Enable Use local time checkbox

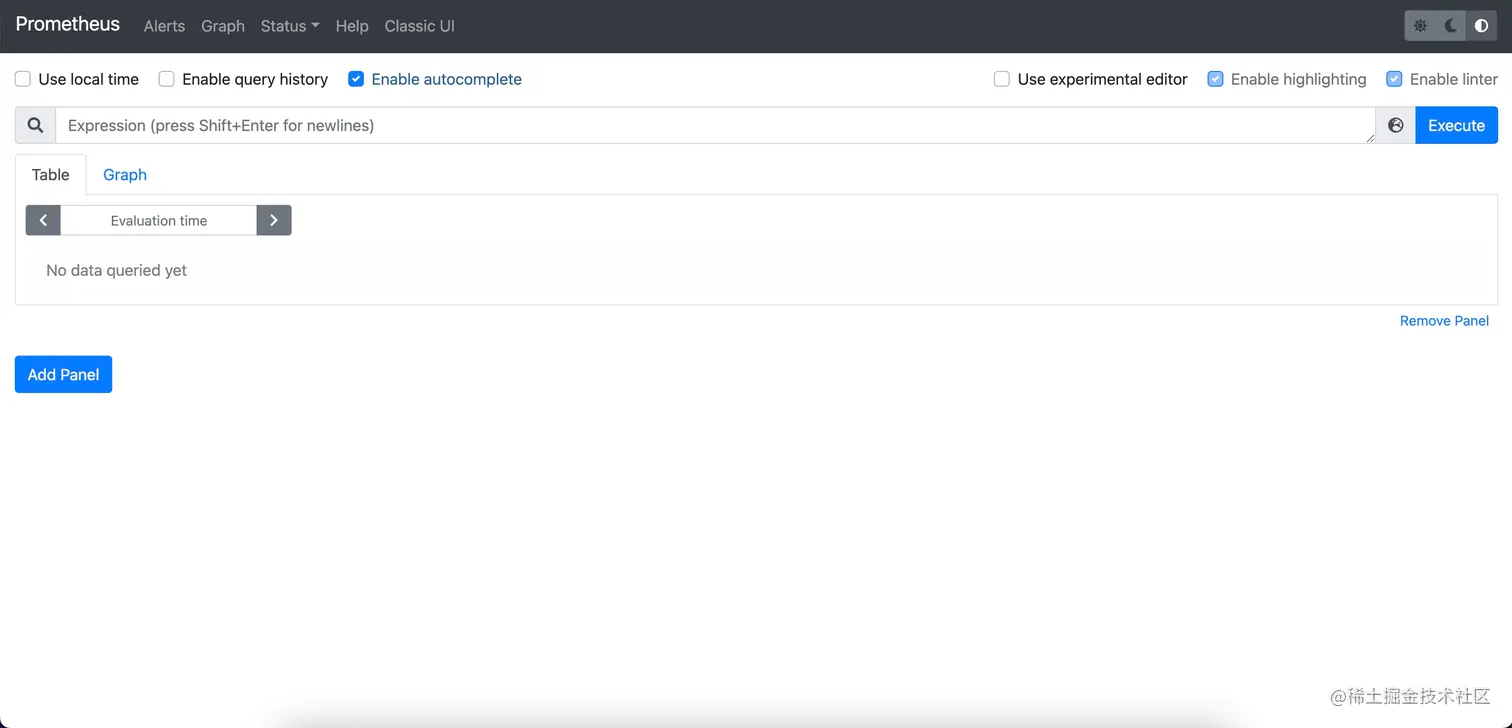(22, 79)
